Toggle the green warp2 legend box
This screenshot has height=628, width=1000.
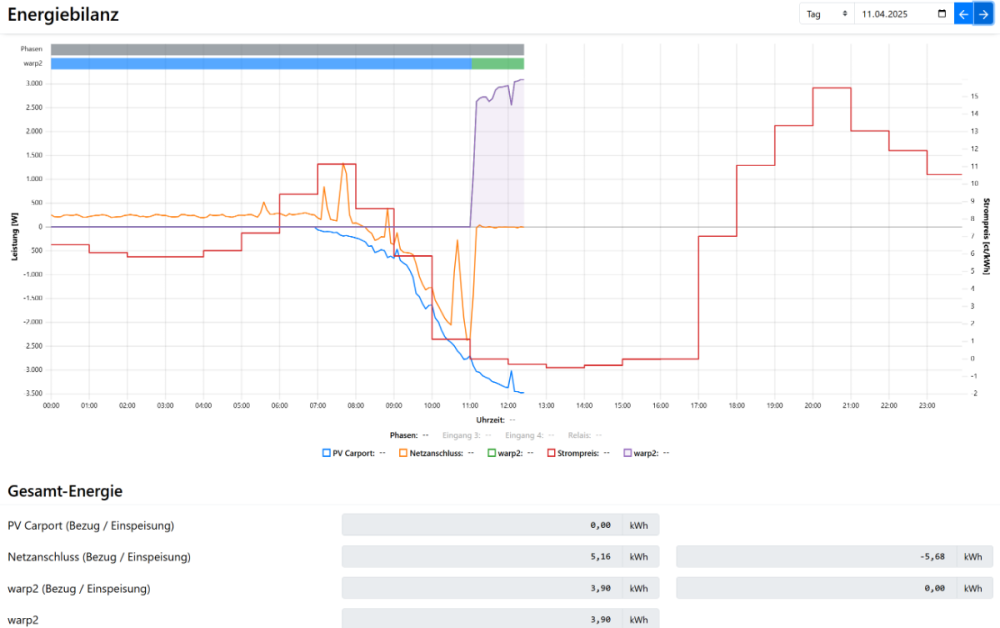491,453
